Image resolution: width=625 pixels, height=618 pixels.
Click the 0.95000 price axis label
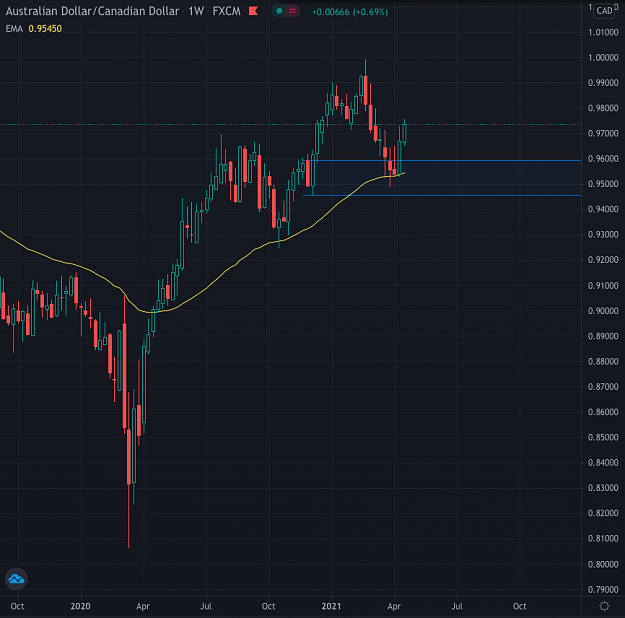603,184
